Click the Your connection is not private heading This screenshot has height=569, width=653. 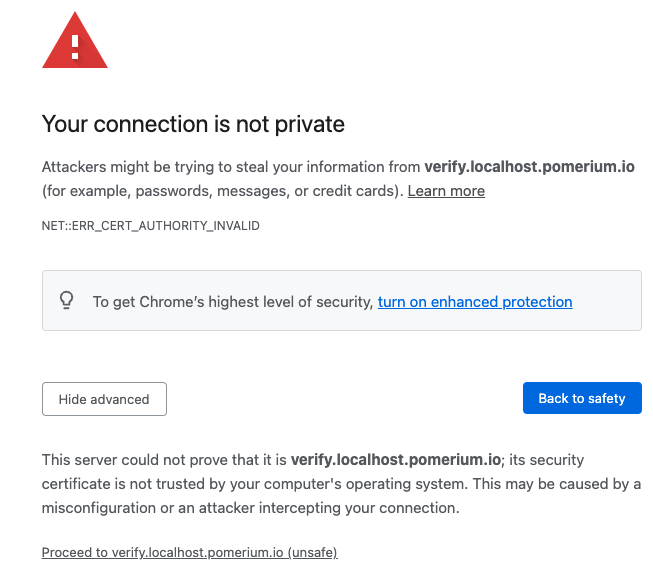193,124
